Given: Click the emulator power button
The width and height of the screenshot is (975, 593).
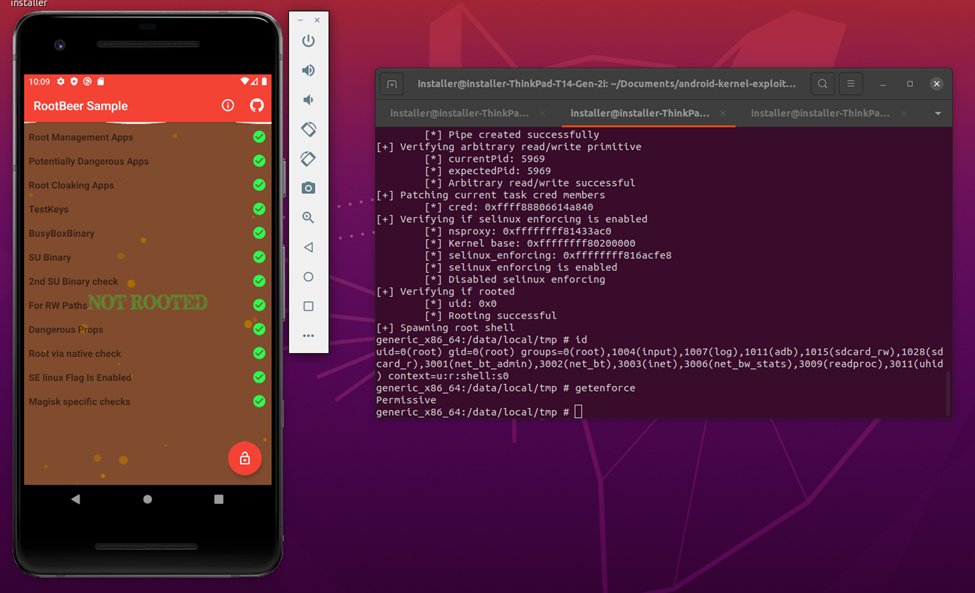Looking at the screenshot, I should click(308, 41).
